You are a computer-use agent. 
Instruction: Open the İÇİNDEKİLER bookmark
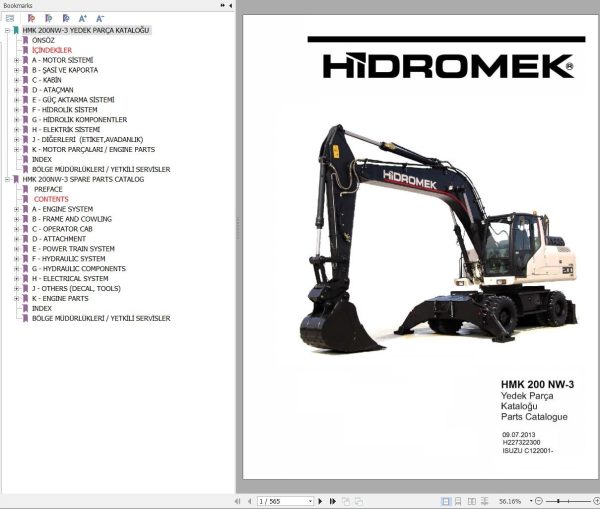point(52,50)
